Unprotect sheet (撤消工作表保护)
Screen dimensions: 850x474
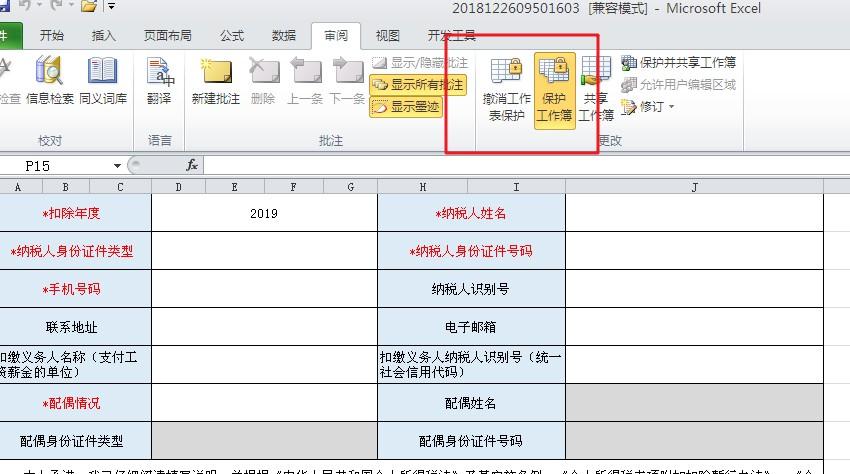tap(506, 89)
